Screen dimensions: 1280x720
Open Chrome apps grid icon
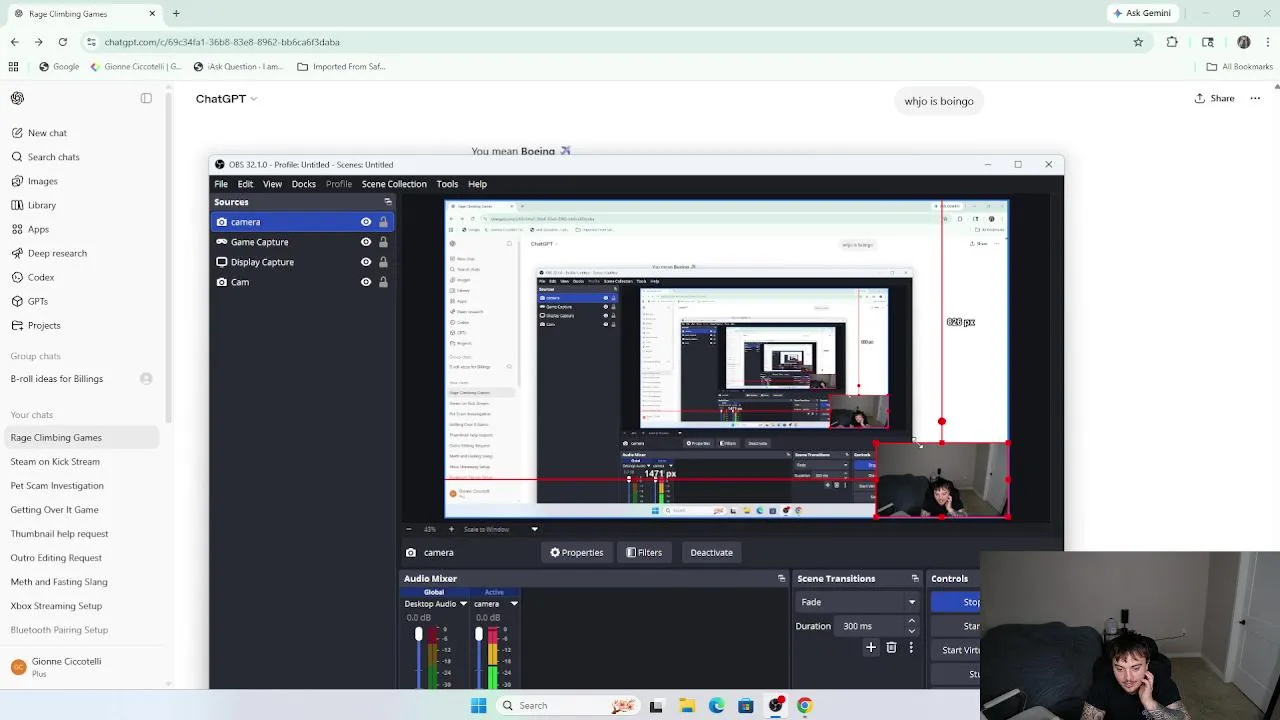pyautogui.click(x=13, y=67)
